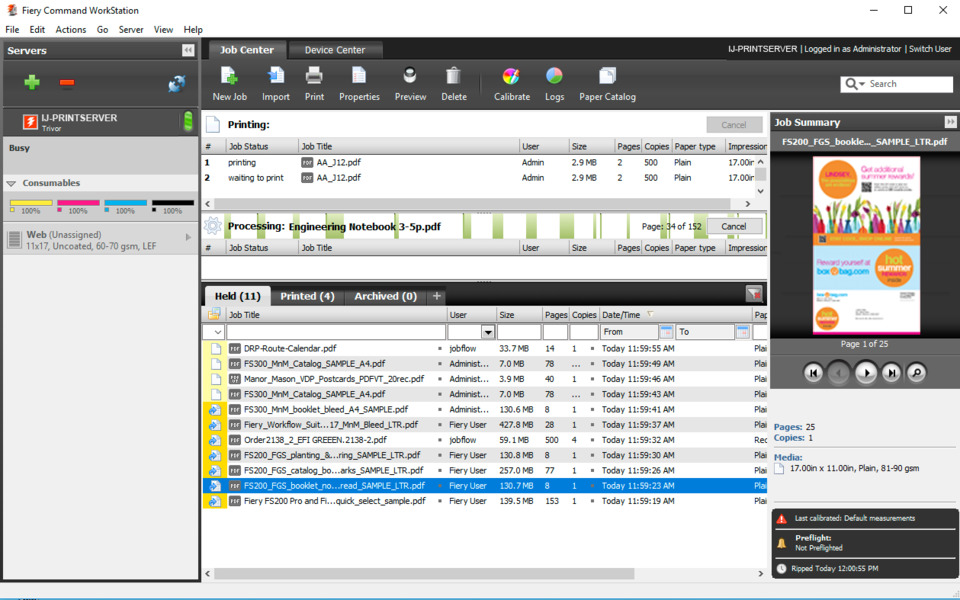
Task: Click the From date calendar icon
Action: 666,332
